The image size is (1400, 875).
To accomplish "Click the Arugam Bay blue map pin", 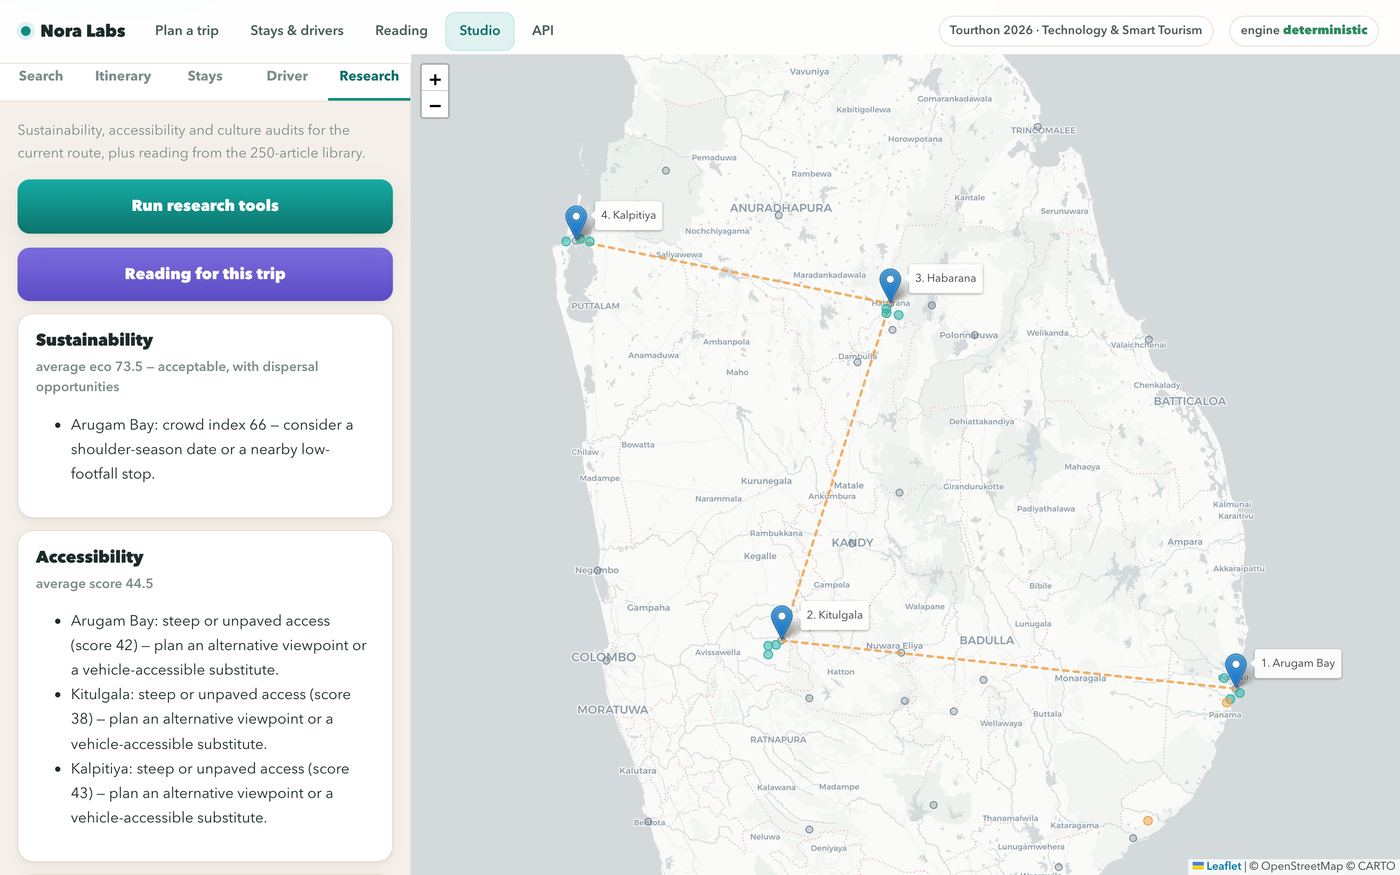I will click(x=1236, y=670).
